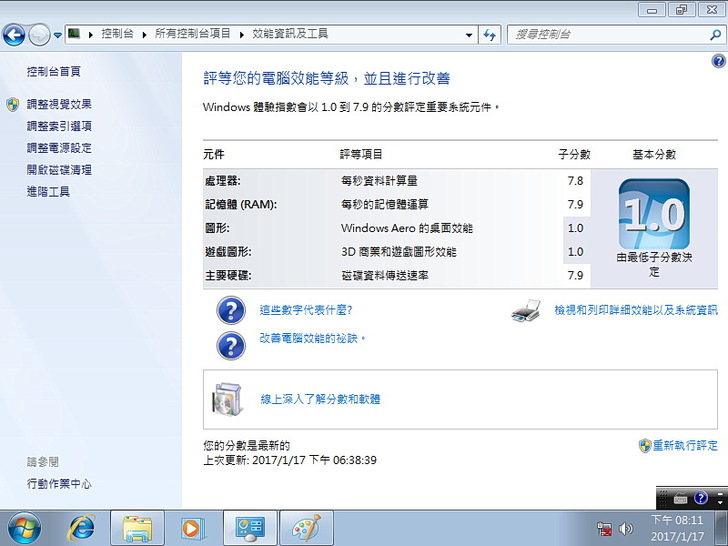Open 調整索引選項 link

click(x=59, y=126)
